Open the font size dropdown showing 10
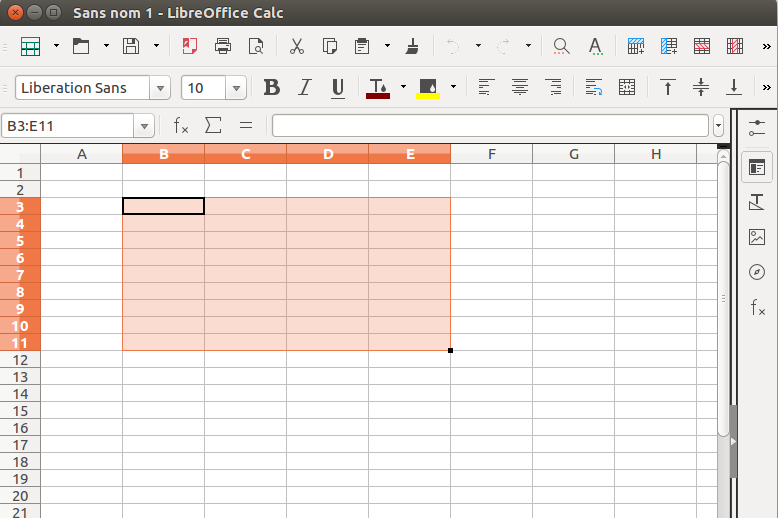This screenshot has height=518, width=778. pyautogui.click(x=236, y=88)
